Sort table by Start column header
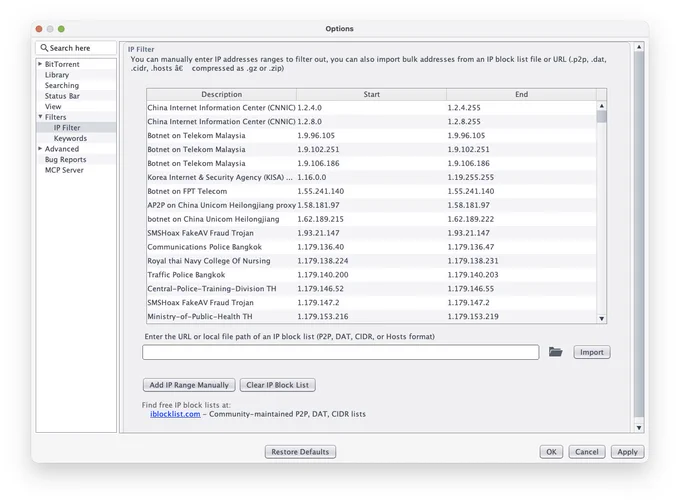The height and width of the screenshot is (504, 680). click(371, 94)
